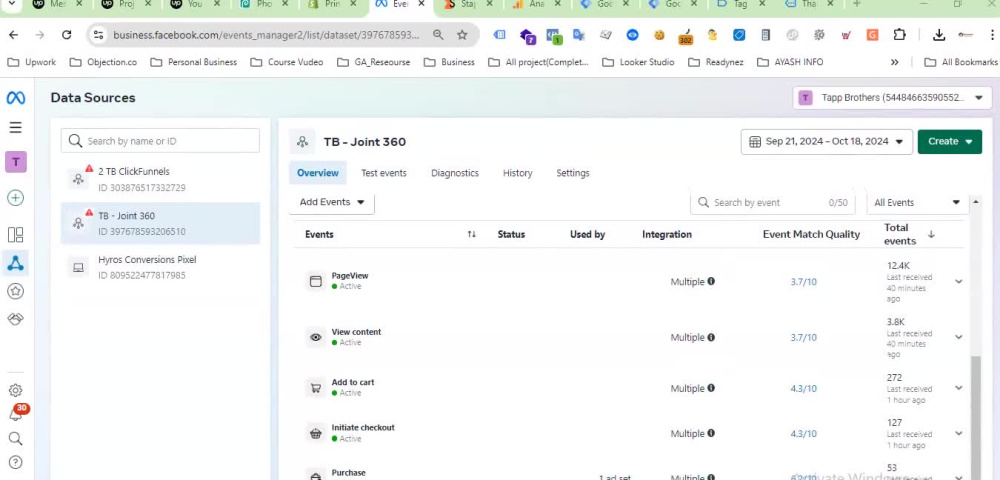Click the browser address bar URL
1000x480 pixels.
(266, 35)
